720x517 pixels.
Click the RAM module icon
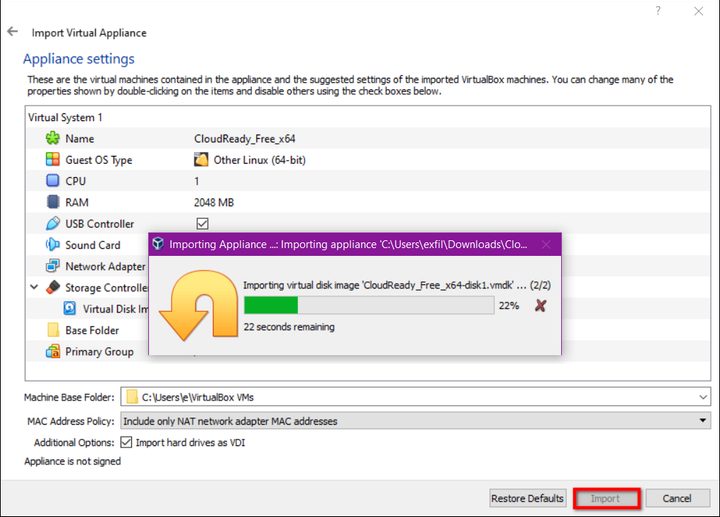[53, 202]
